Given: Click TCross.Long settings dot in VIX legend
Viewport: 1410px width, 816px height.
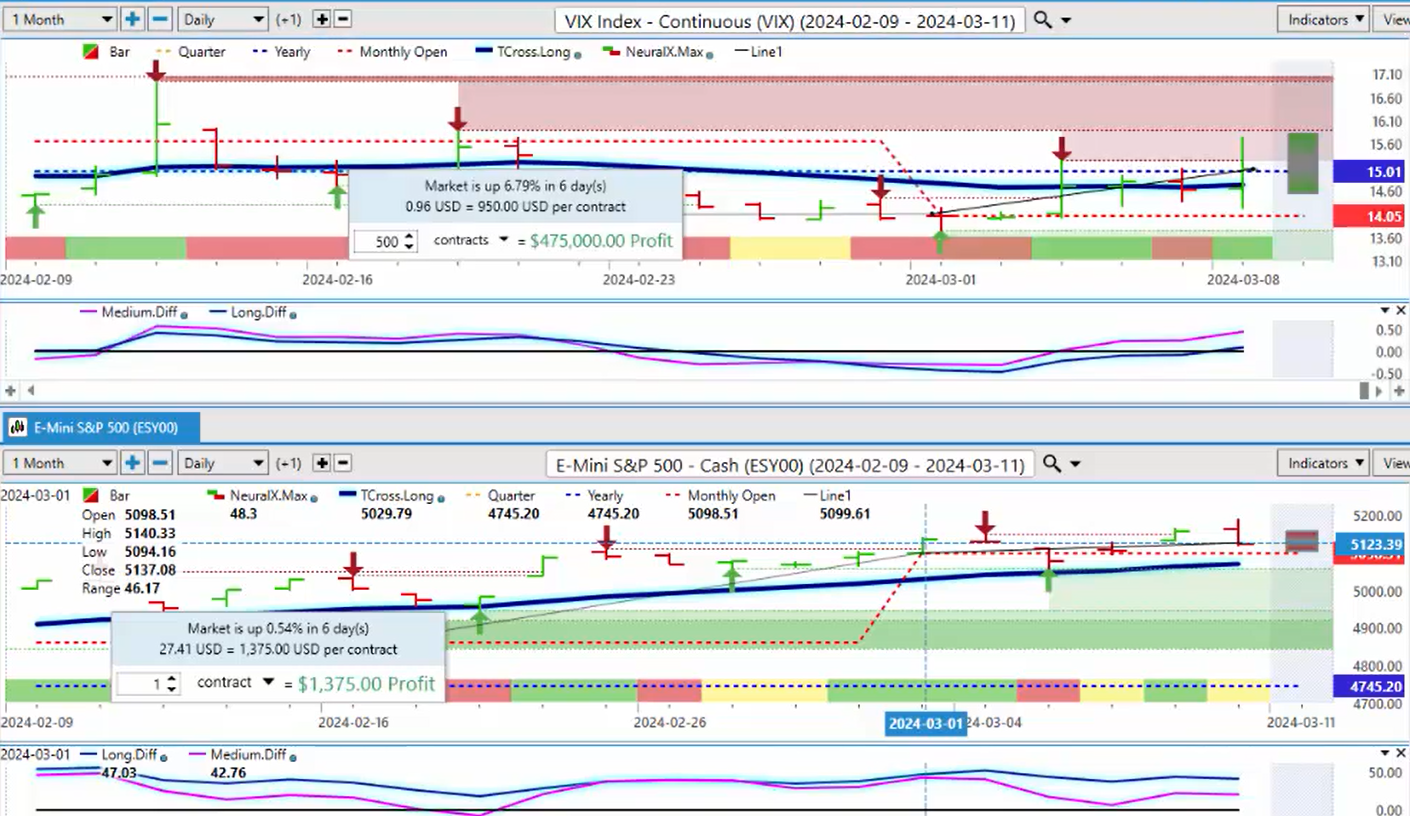Looking at the screenshot, I should (x=578, y=54).
